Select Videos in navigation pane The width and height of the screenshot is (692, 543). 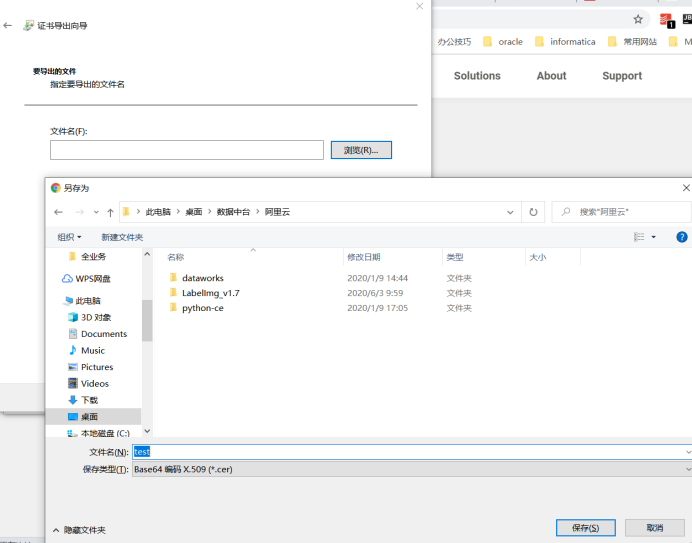click(88, 384)
